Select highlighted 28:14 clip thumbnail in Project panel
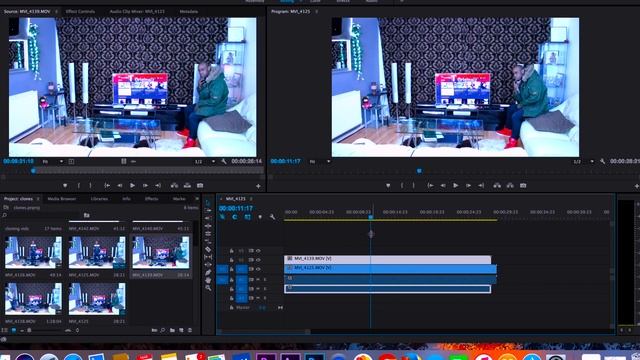The height and width of the screenshot is (360, 640). [x=160, y=252]
